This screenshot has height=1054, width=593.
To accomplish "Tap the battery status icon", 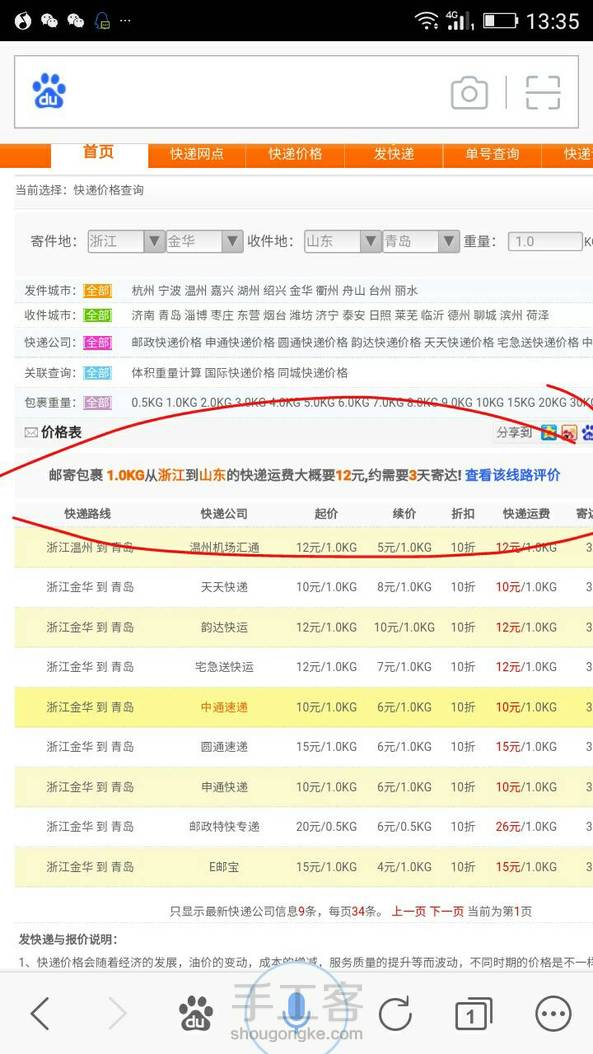I will coord(500,21).
